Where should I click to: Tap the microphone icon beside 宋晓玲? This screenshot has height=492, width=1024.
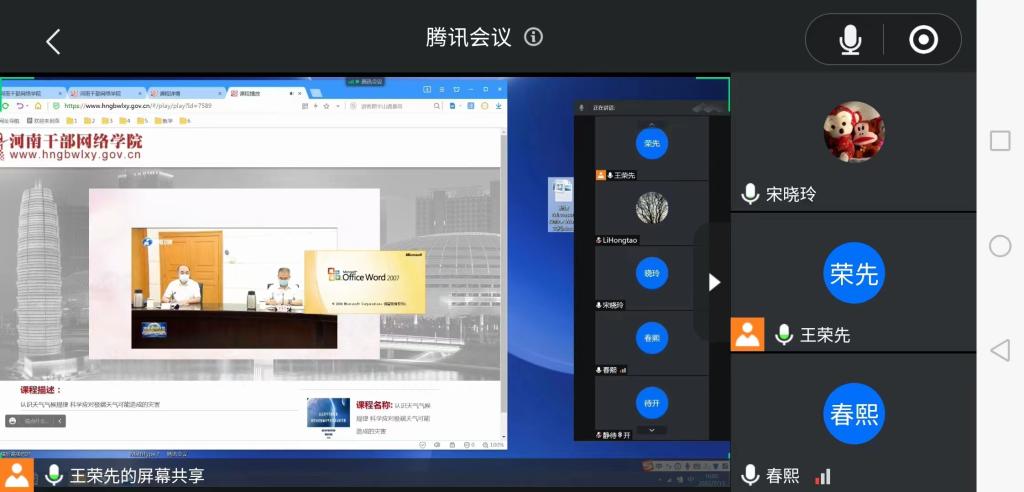click(750, 194)
